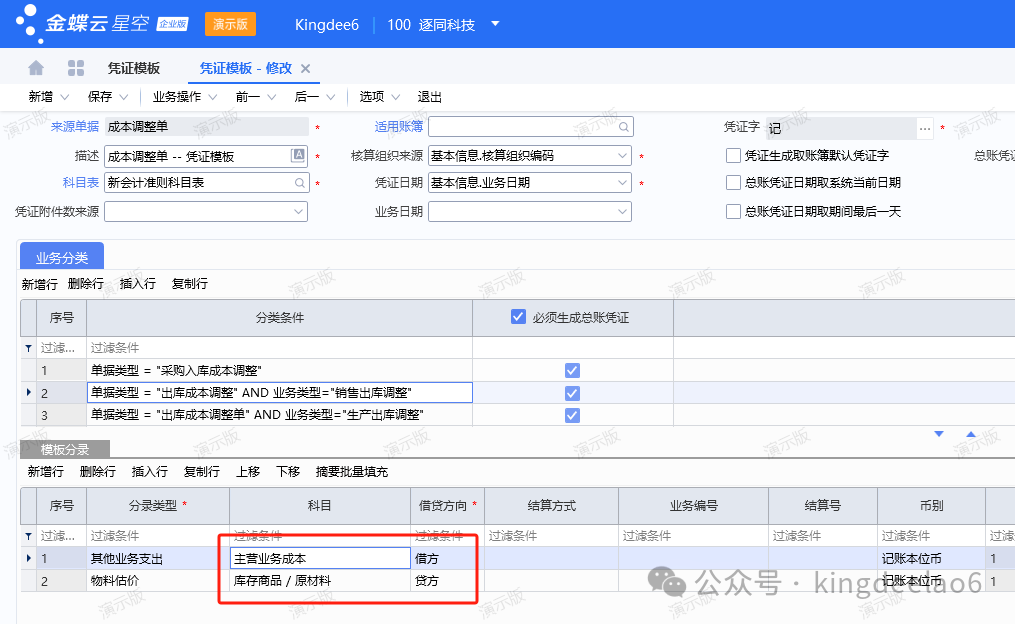Open the app grid menu icon
This screenshot has height=624, width=1015.
[76, 68]
